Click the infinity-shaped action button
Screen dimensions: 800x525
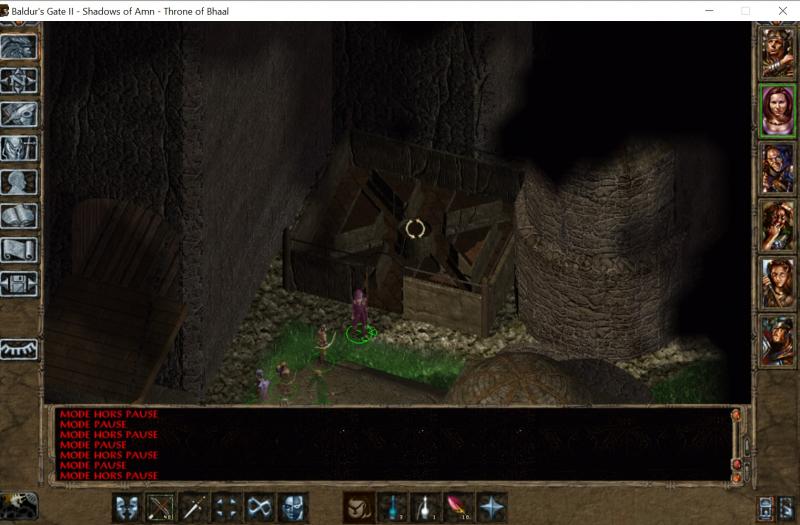259,508
